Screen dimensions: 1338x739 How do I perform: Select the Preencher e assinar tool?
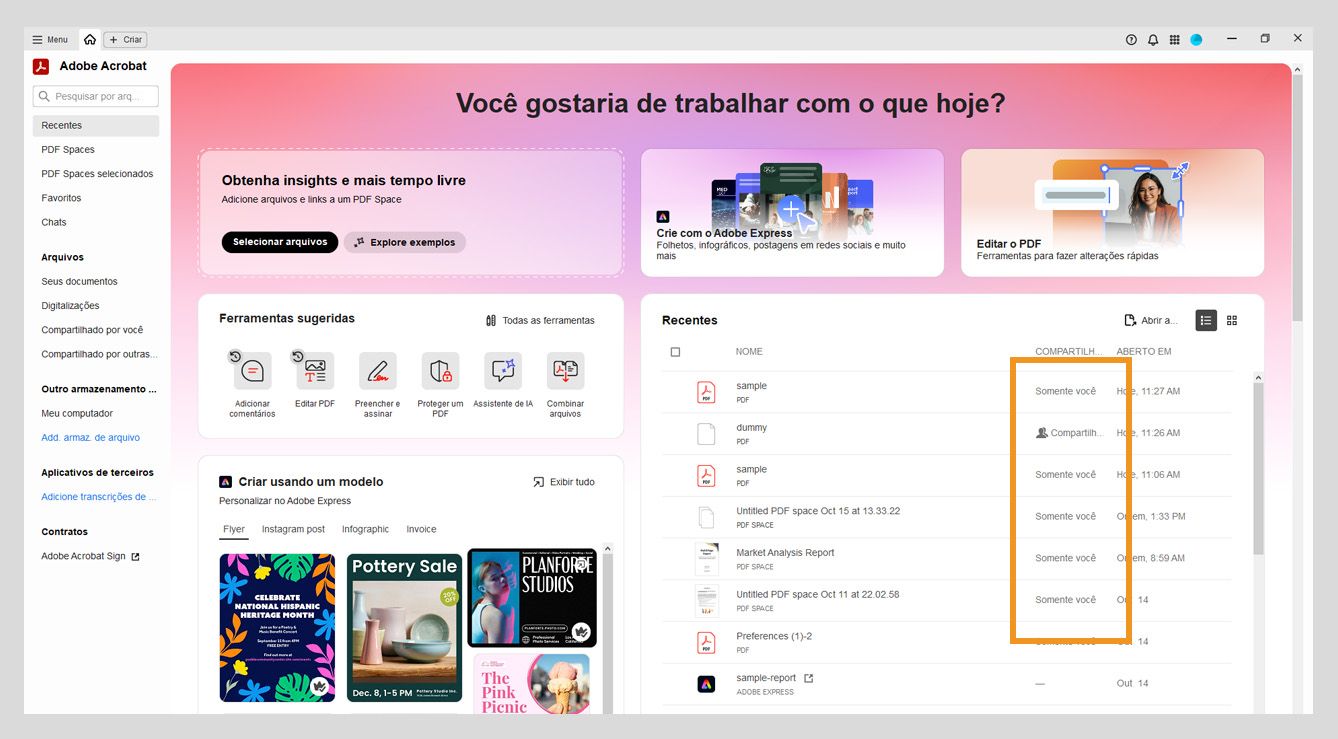(x=377, y=371)
